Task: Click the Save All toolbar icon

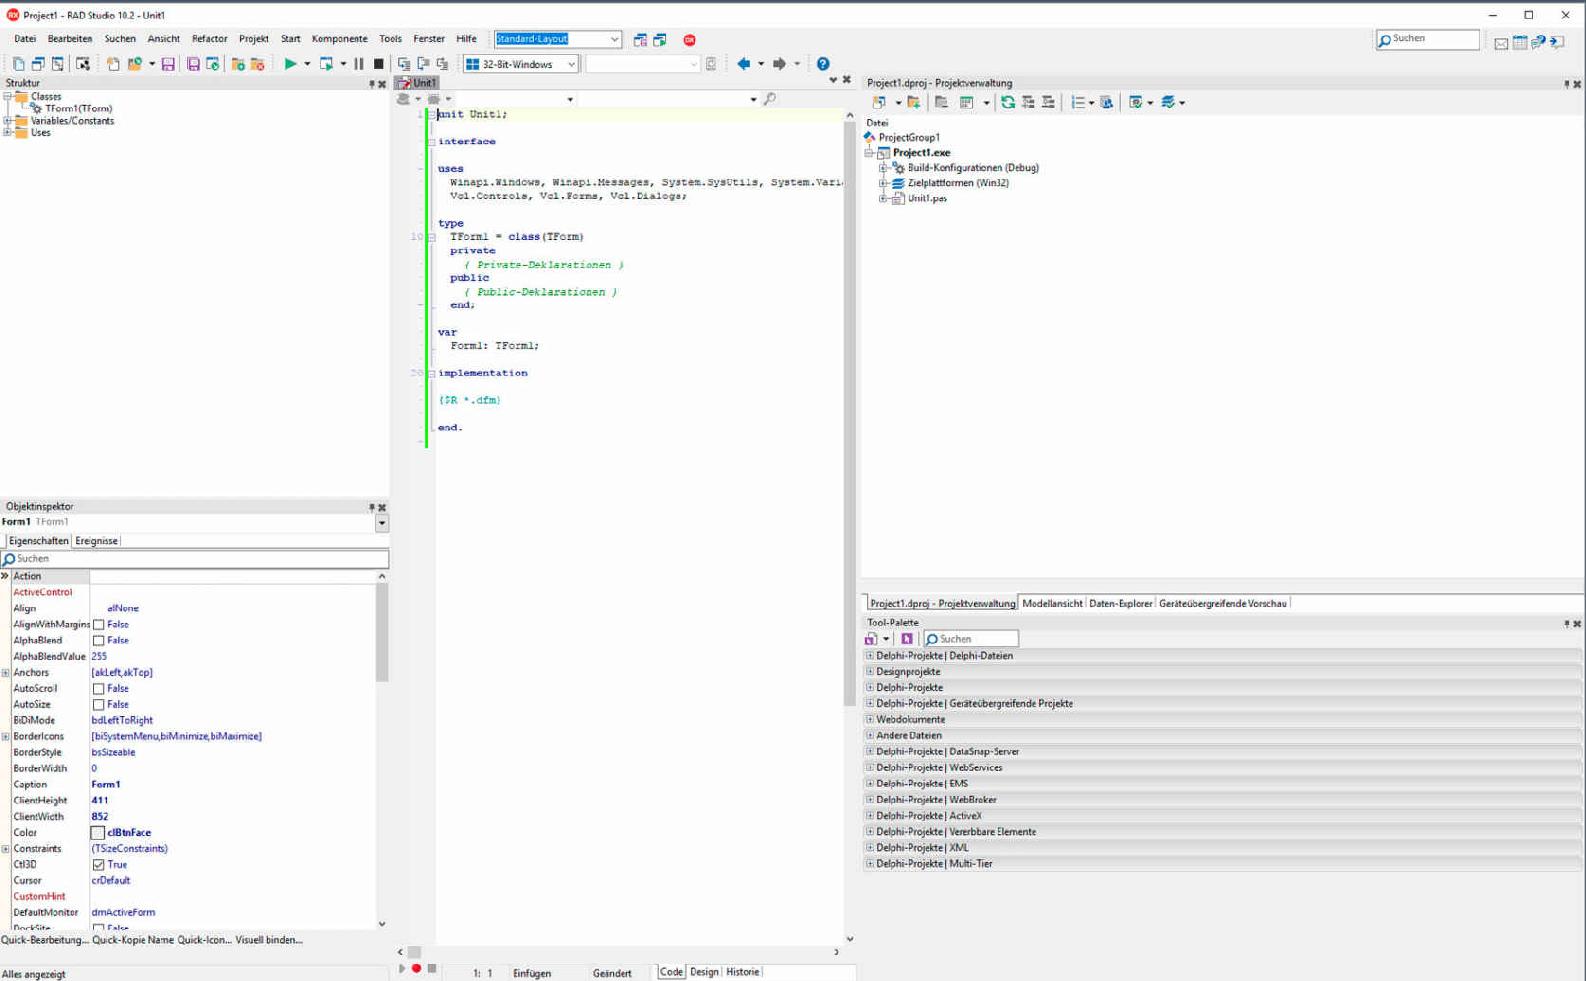Action: (193, 64)
